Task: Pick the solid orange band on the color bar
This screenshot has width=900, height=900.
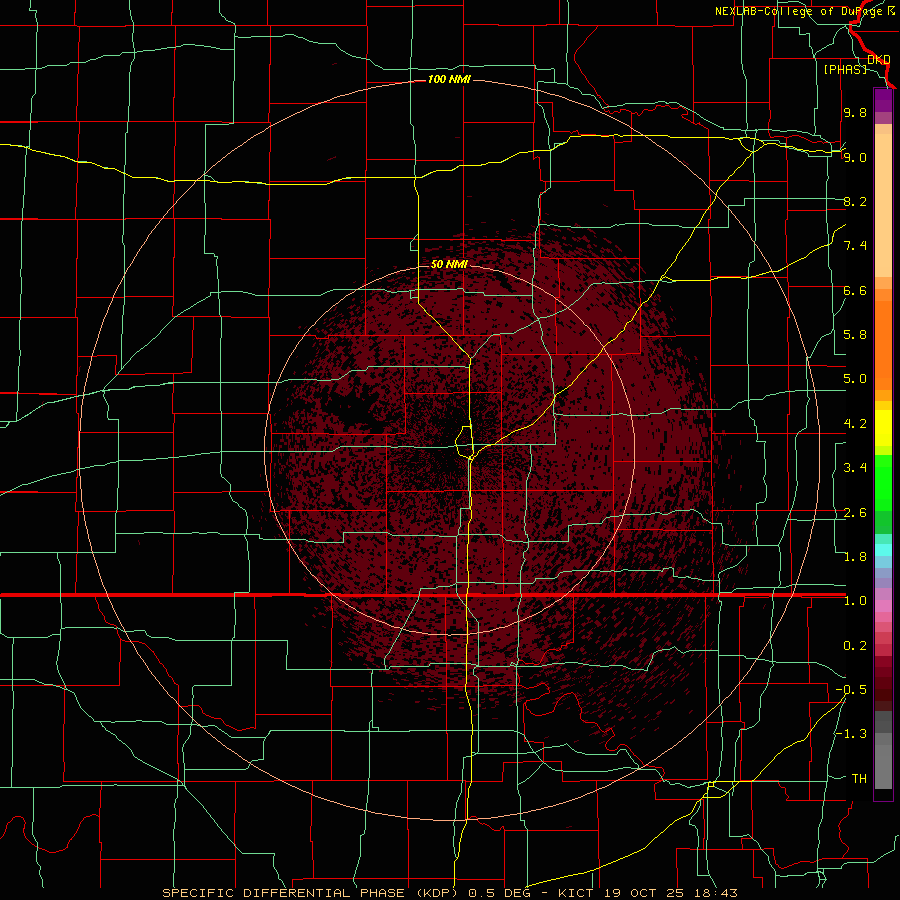Action: tap(883, 346)
